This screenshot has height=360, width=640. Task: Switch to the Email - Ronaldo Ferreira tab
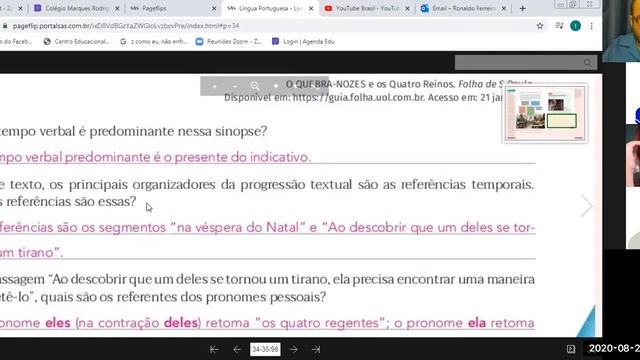(464, 8)
